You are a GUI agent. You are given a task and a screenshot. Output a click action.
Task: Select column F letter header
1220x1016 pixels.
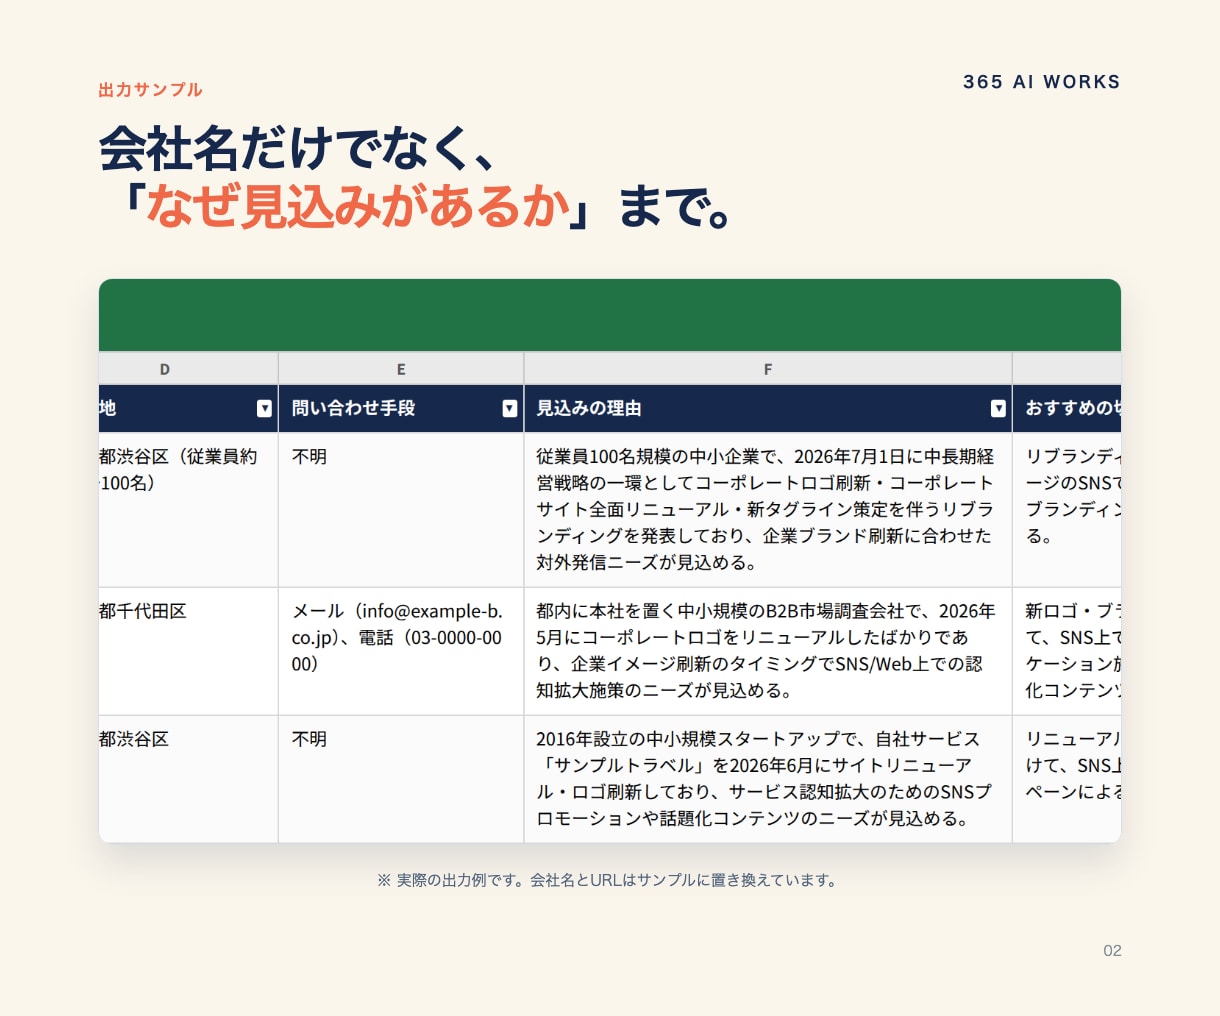click(x=768, y=369)
